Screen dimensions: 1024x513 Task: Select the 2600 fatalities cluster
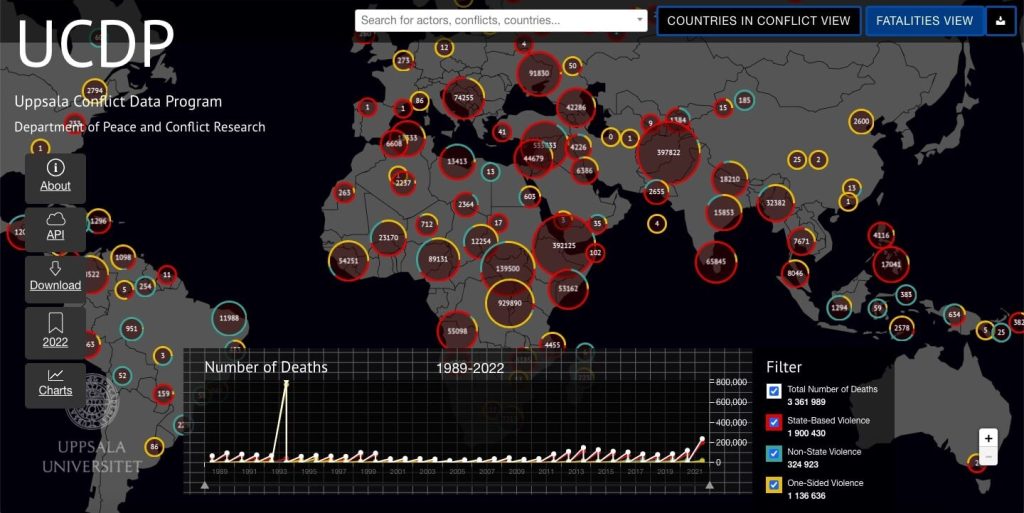861,121
